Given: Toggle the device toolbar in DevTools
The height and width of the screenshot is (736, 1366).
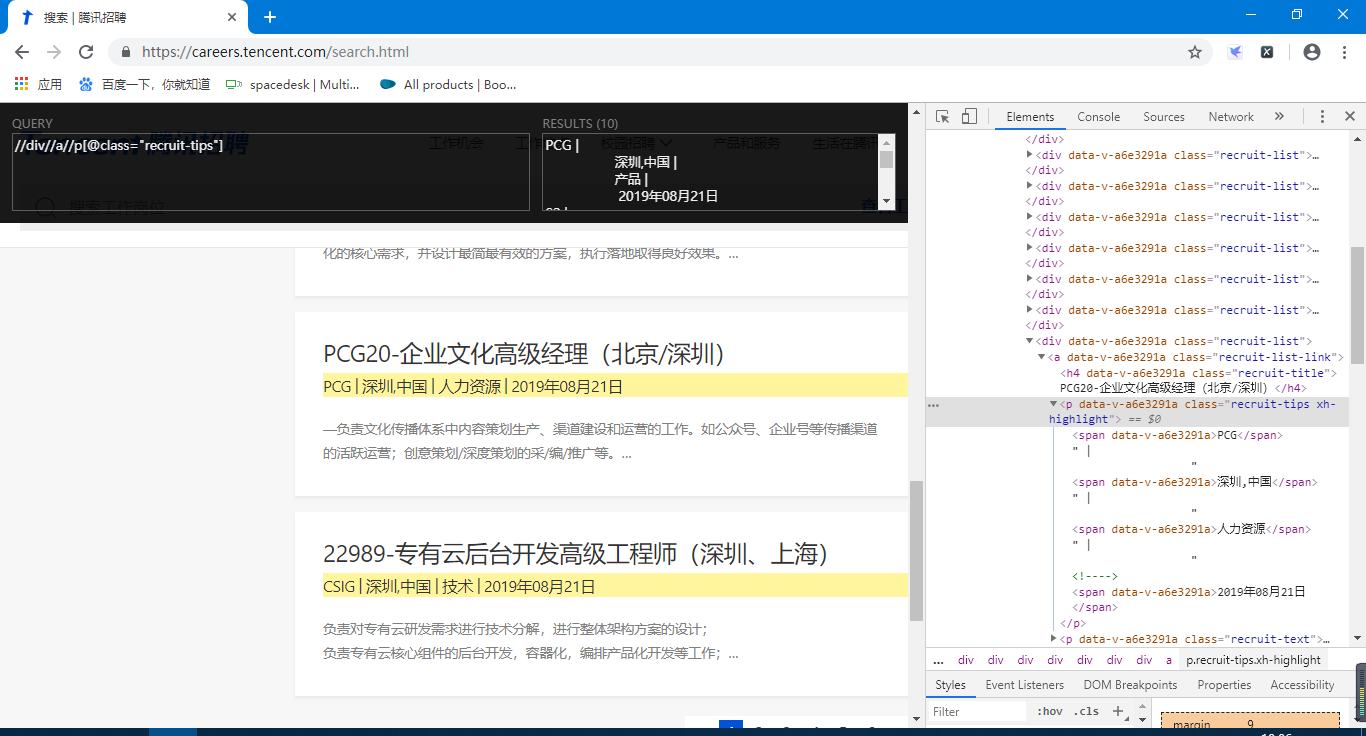Looking at the screenshot, I should pos(969,117).
